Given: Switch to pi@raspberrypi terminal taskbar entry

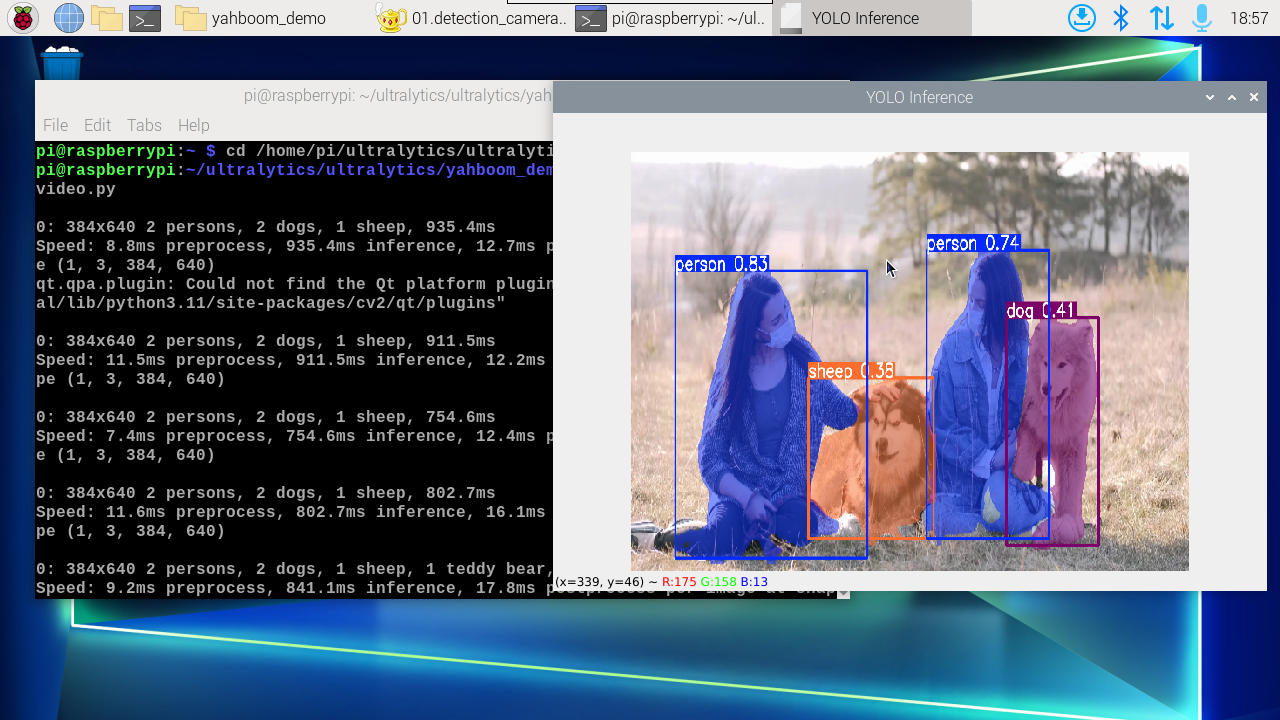Looking at the screenshot, I should click(672, 18).
